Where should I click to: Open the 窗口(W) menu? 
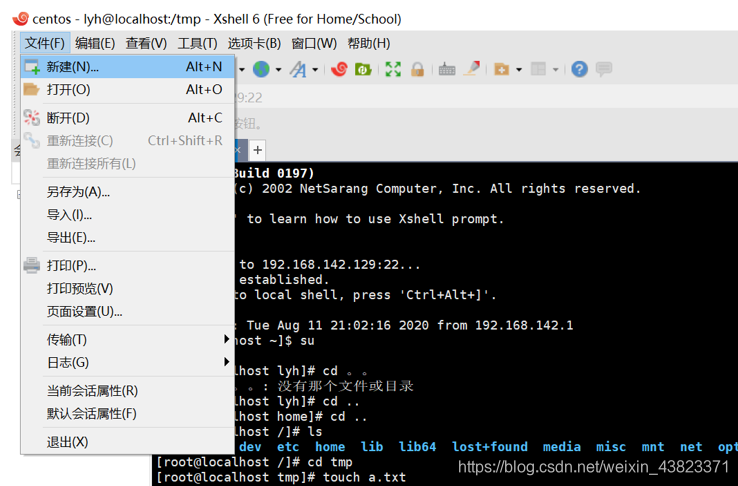point(314,43)
